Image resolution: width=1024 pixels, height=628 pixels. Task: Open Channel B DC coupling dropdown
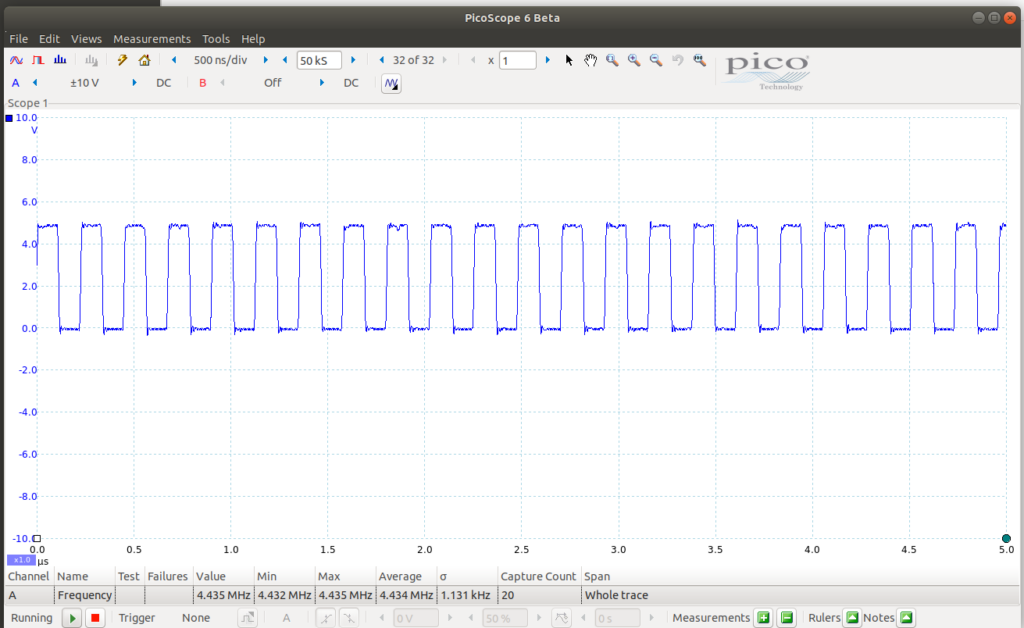tap(351, 83)
